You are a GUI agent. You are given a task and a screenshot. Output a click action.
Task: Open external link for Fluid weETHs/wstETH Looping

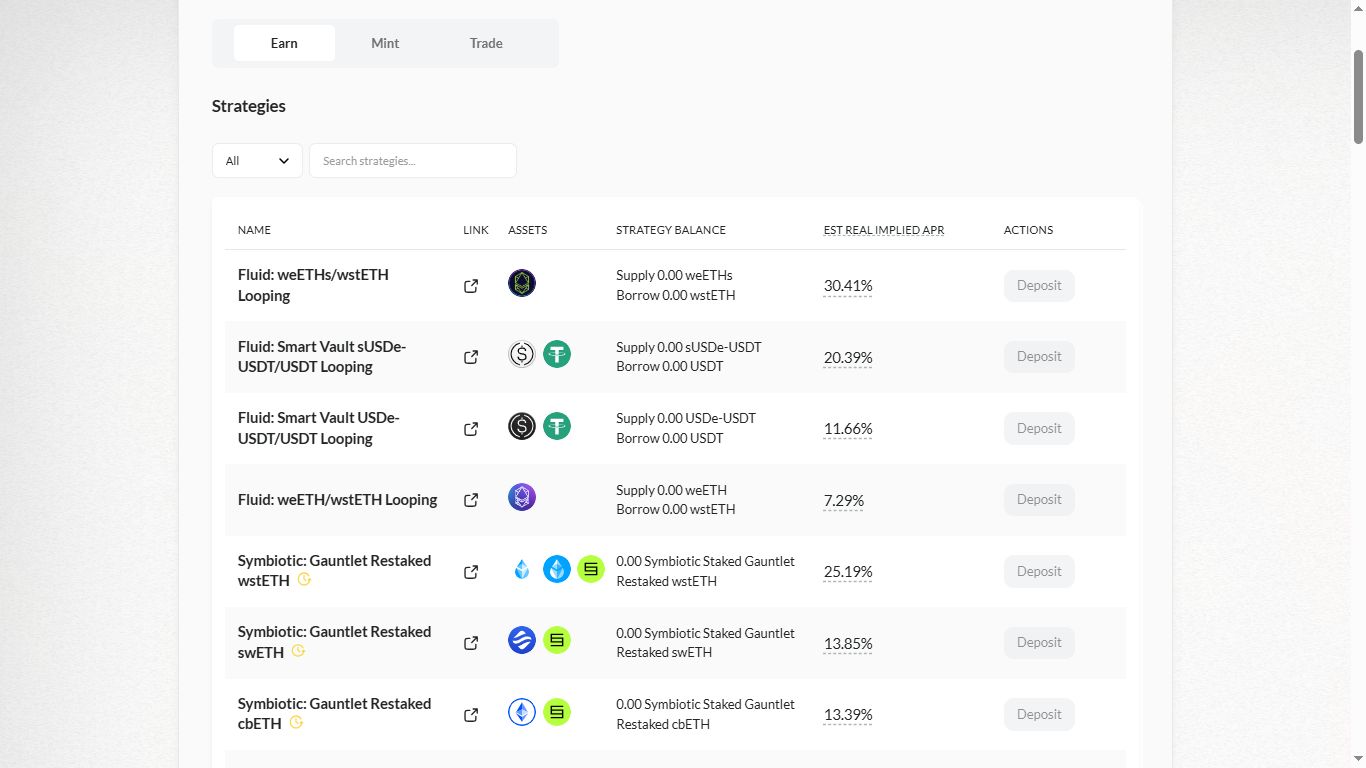pyautogui.click(x=471, y=286)
